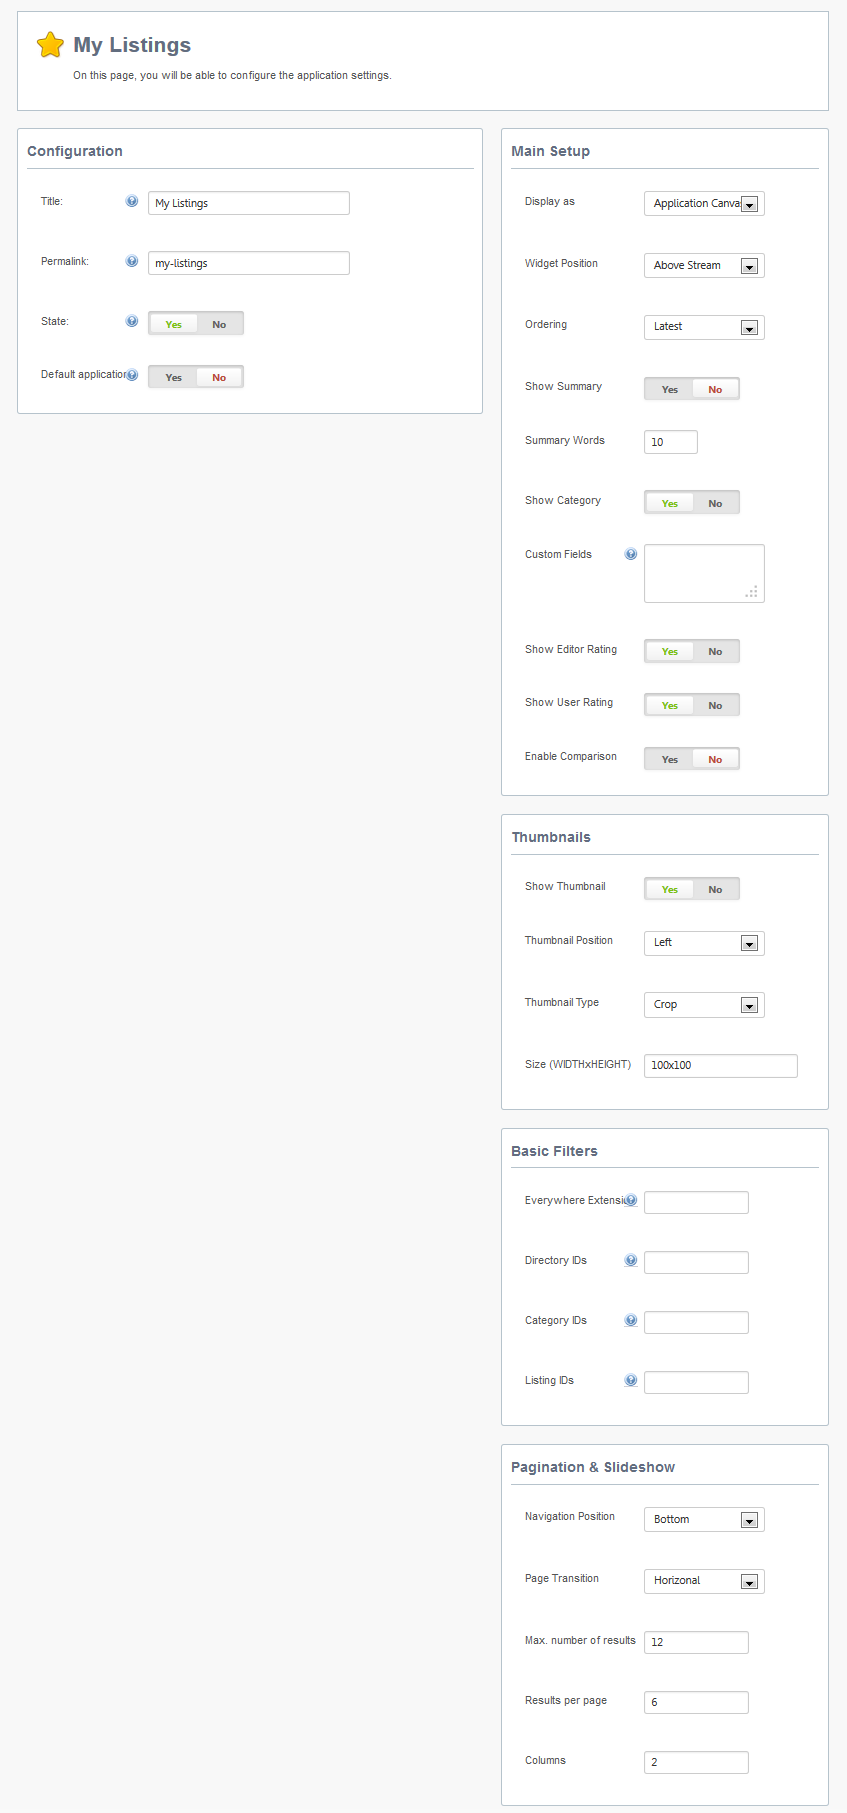Viewport: 847px width, 1813px height.
Task: Click the Custom Fields text area
Action: (x=704, y=573)
